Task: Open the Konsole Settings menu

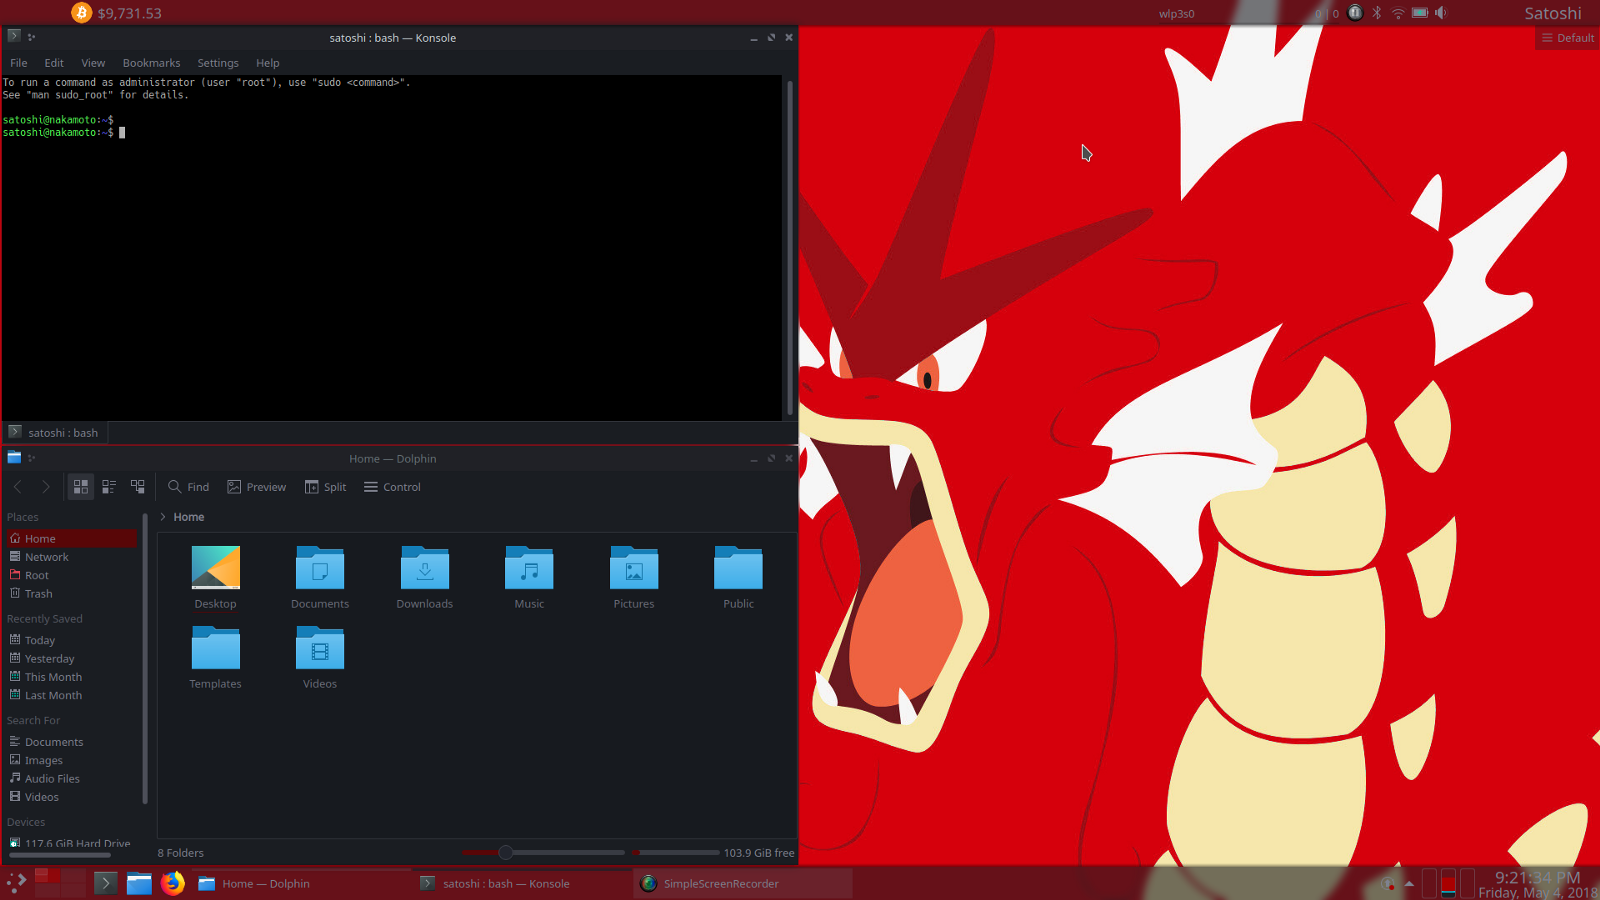Action: point(218,63)
